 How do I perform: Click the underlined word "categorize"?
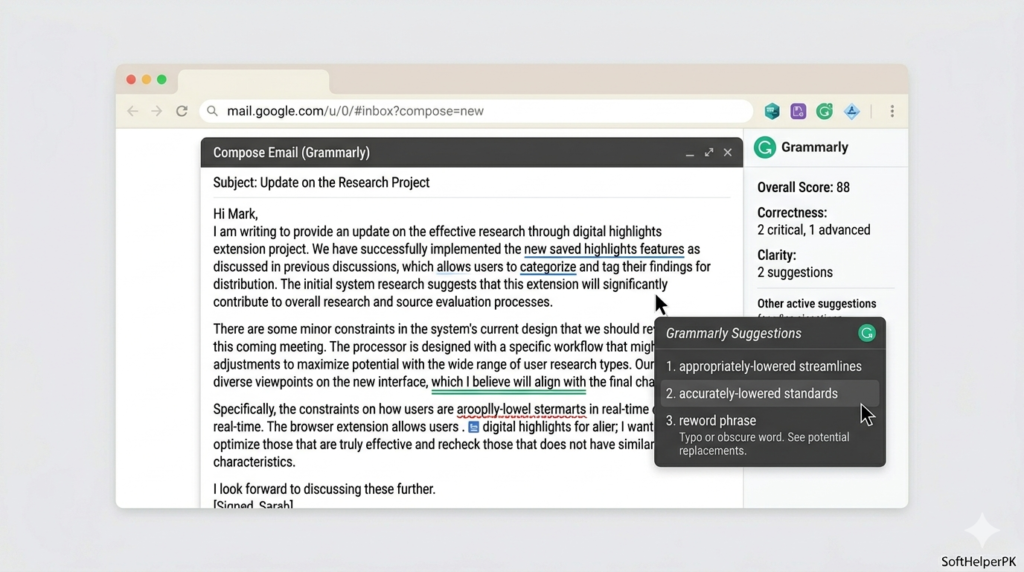pyautogui.click(x=548, y=267)
